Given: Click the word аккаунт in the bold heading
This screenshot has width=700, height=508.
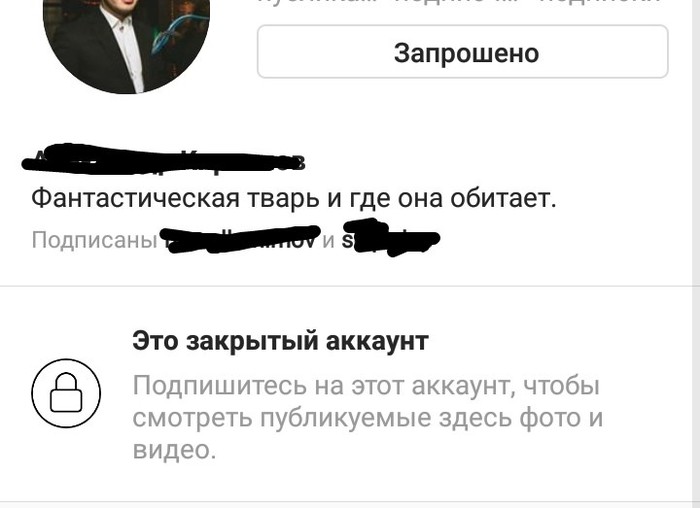Looking at the screenshot, I should click(377, 341).
